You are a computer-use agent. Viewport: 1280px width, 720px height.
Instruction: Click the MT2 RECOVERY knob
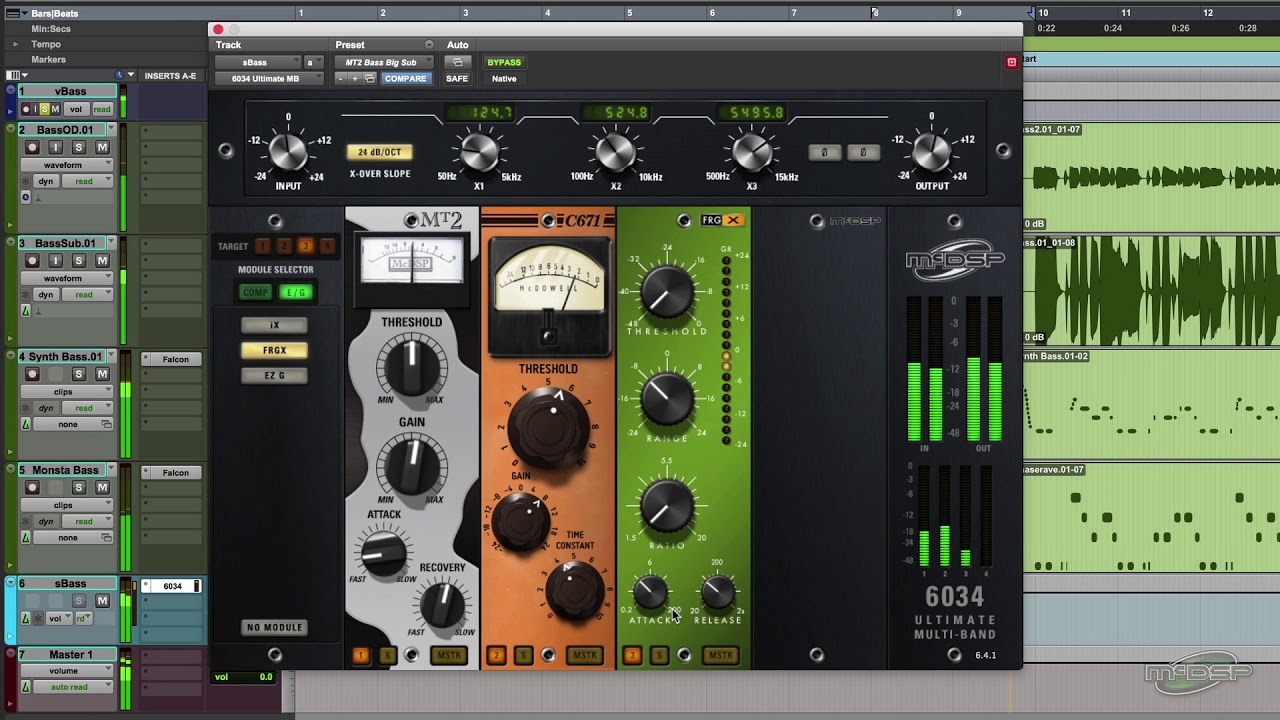point(441,603)
